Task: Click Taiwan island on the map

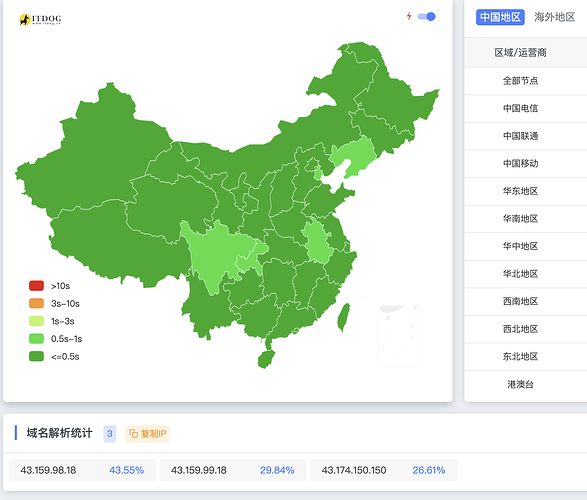Action: tap(344, 317)
